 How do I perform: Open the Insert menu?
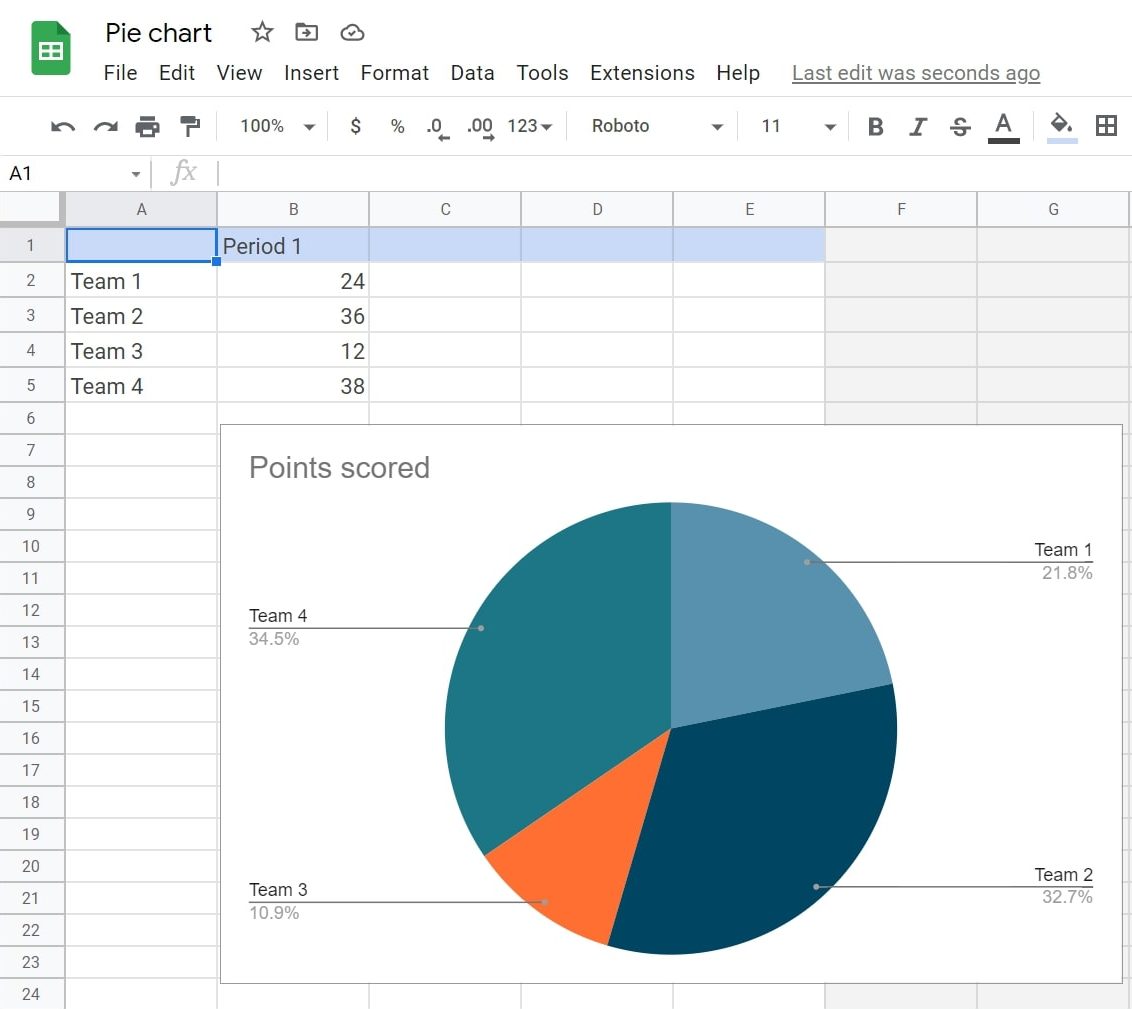(x=311, y=73)
